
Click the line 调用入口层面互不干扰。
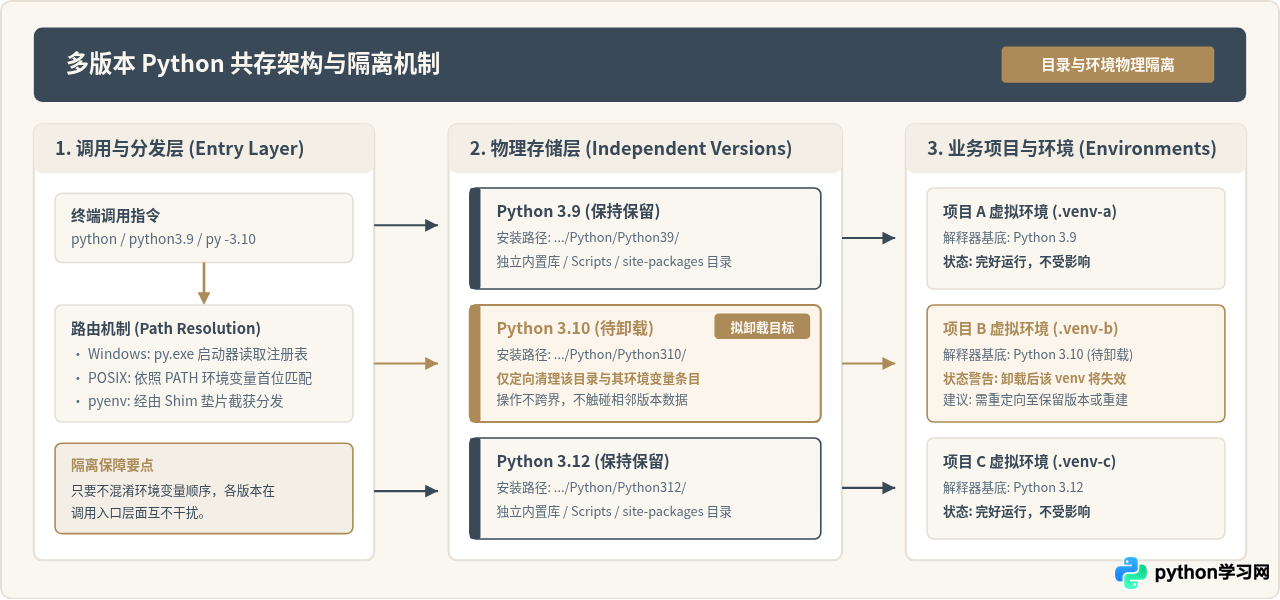tap(139, 513)
